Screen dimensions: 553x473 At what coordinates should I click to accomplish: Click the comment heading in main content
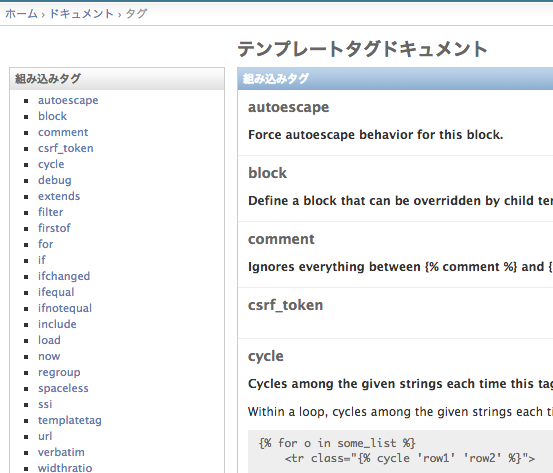[281, 239]
